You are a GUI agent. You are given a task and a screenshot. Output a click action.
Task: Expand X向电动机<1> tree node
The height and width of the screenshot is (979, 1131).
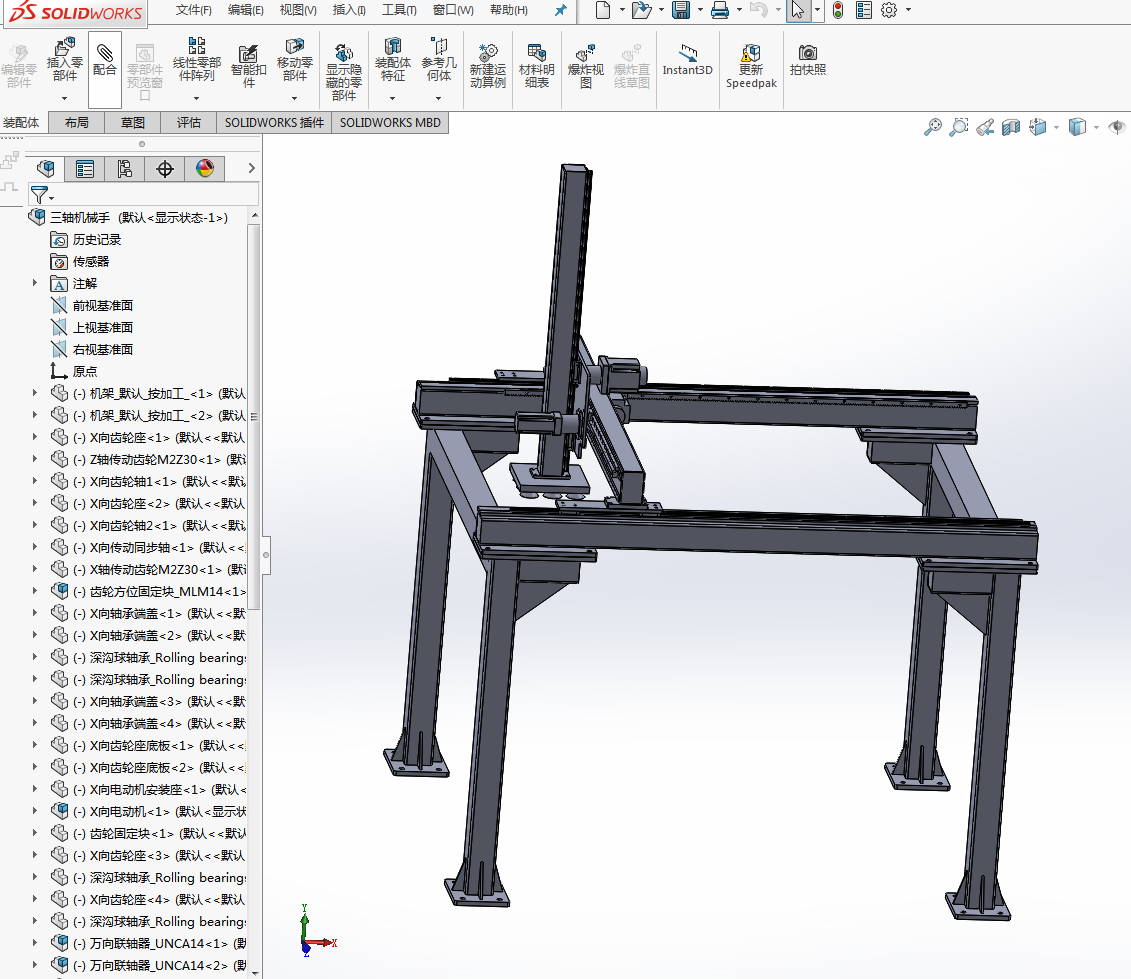(x=35, y=811)
